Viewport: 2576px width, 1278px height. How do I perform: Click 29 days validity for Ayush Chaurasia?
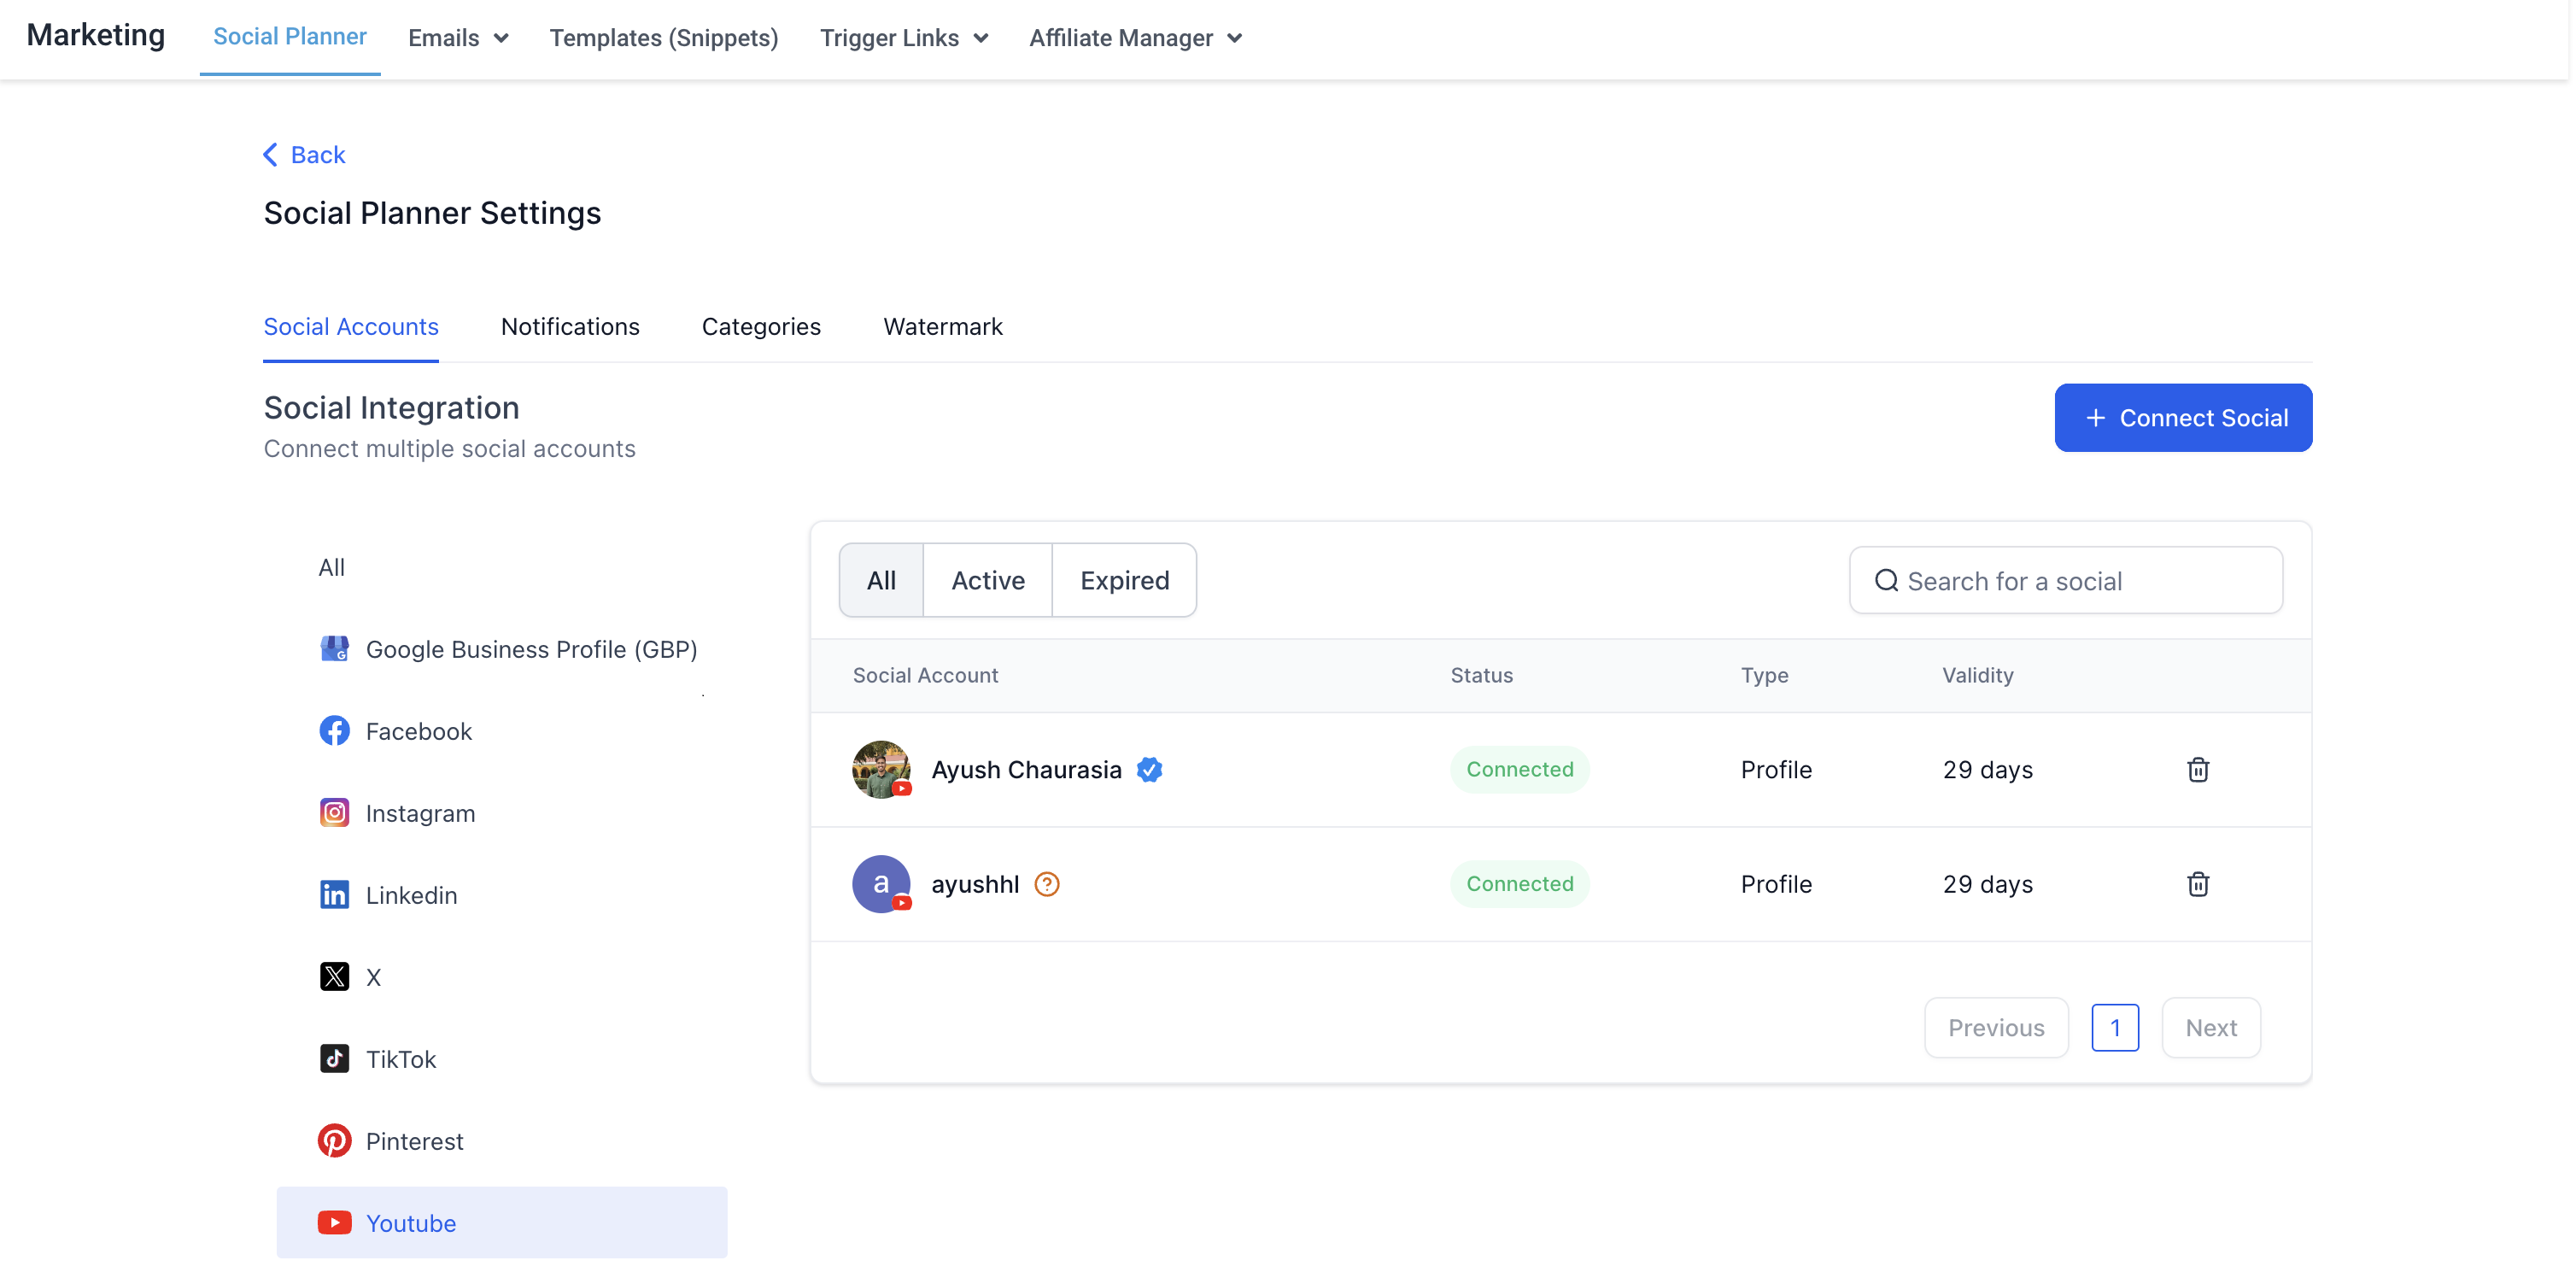point(1987,770)
